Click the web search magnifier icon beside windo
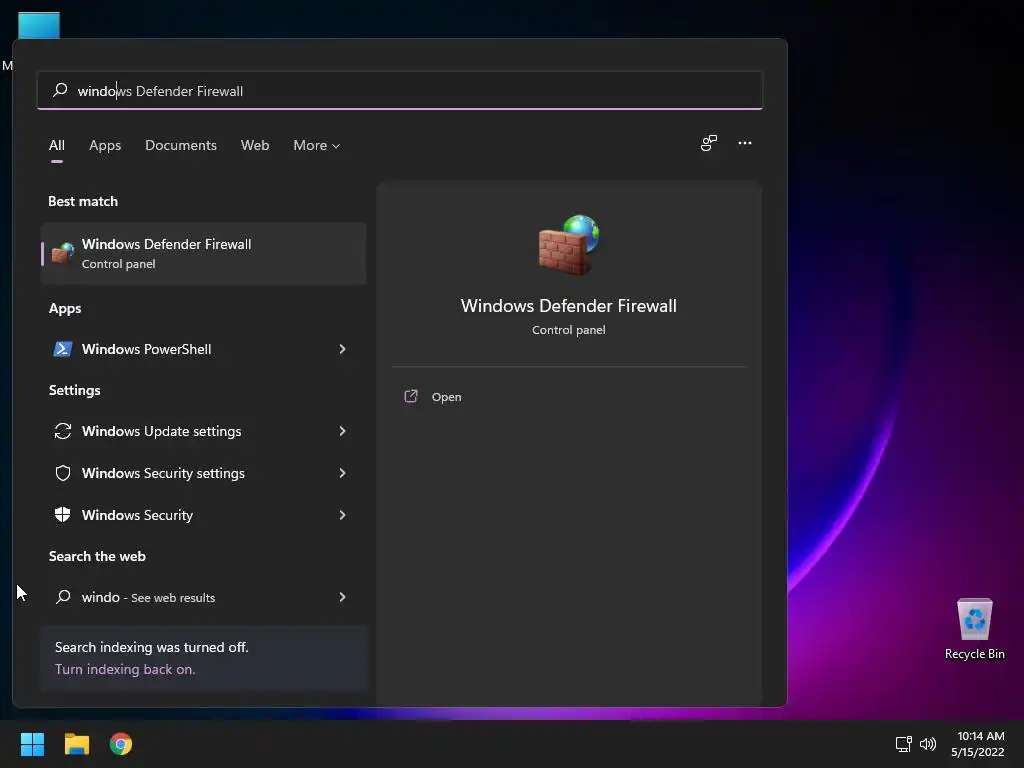The height and width of the screenshot is (768, 1024). (x=63, y=596)
